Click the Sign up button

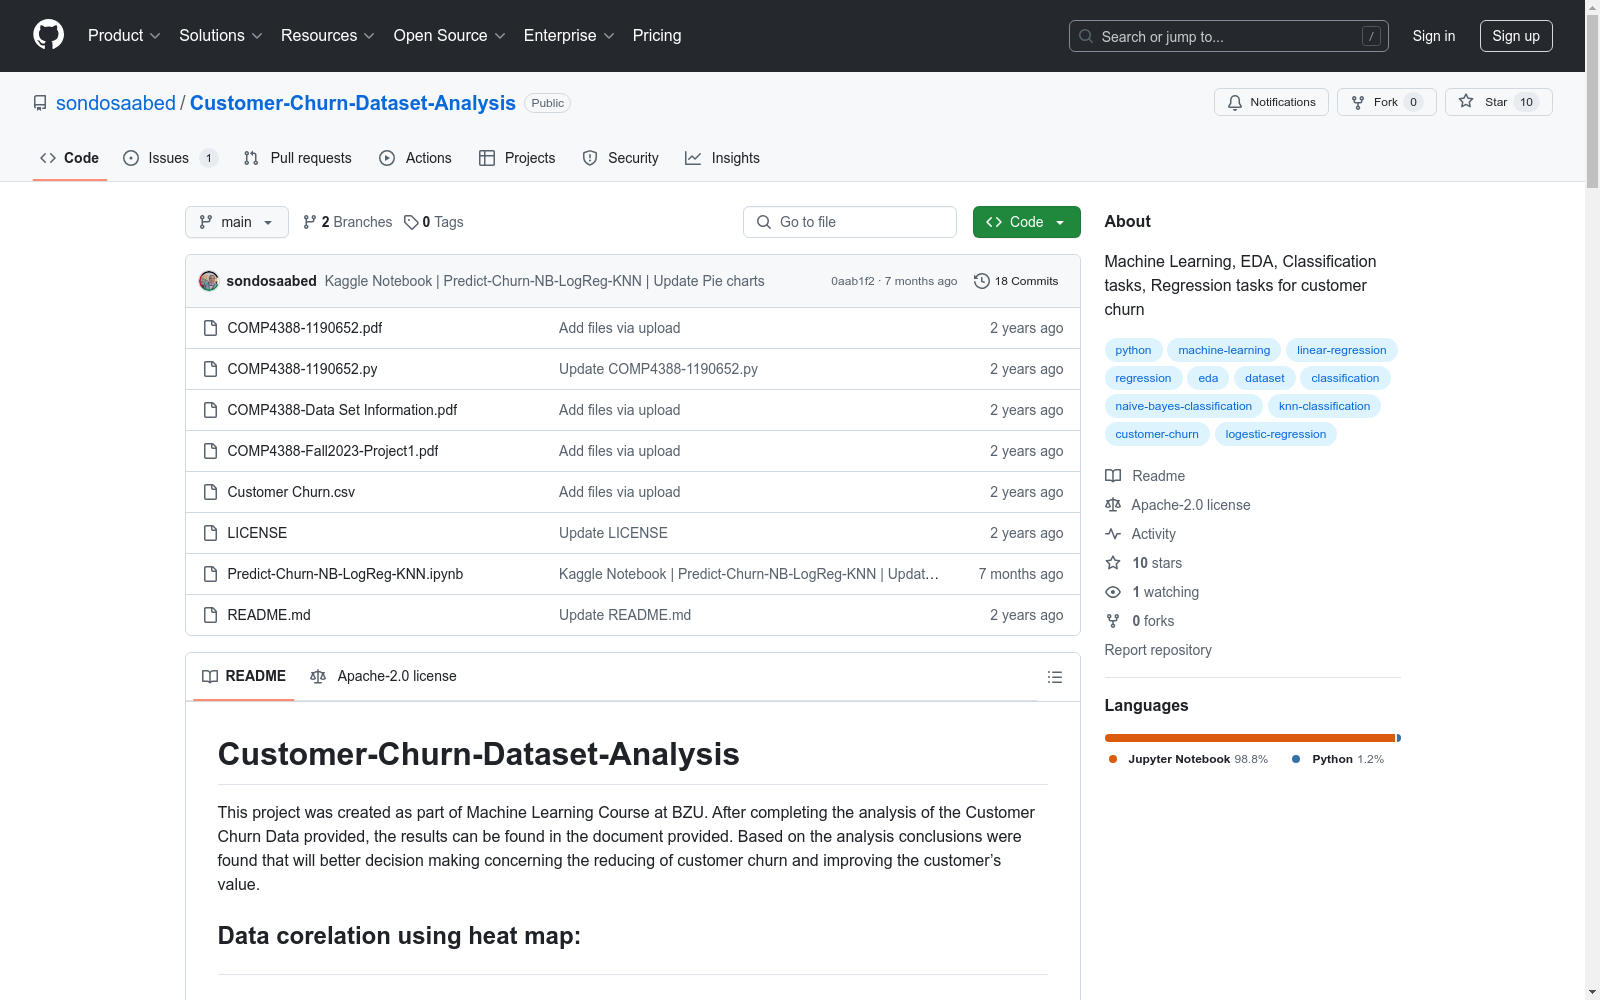tap(1516, 36)
